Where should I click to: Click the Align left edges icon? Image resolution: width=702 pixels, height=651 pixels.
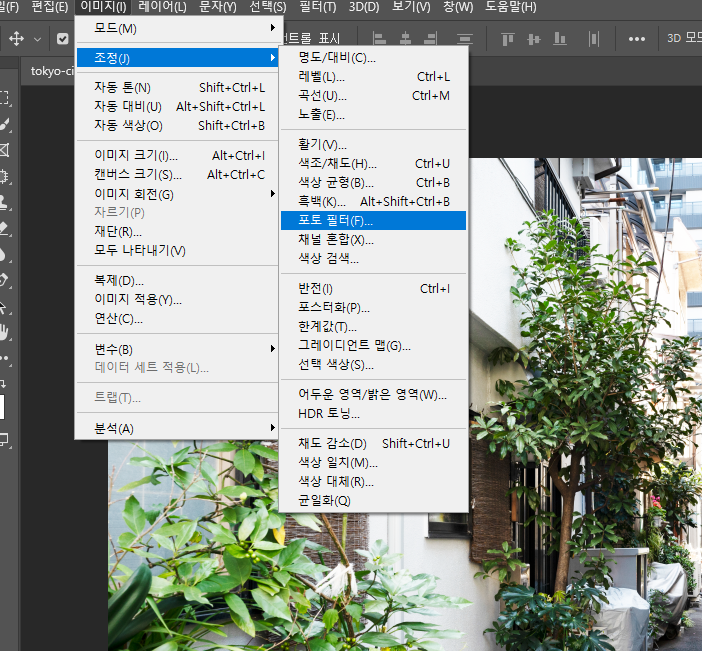(x=380, y=39)
